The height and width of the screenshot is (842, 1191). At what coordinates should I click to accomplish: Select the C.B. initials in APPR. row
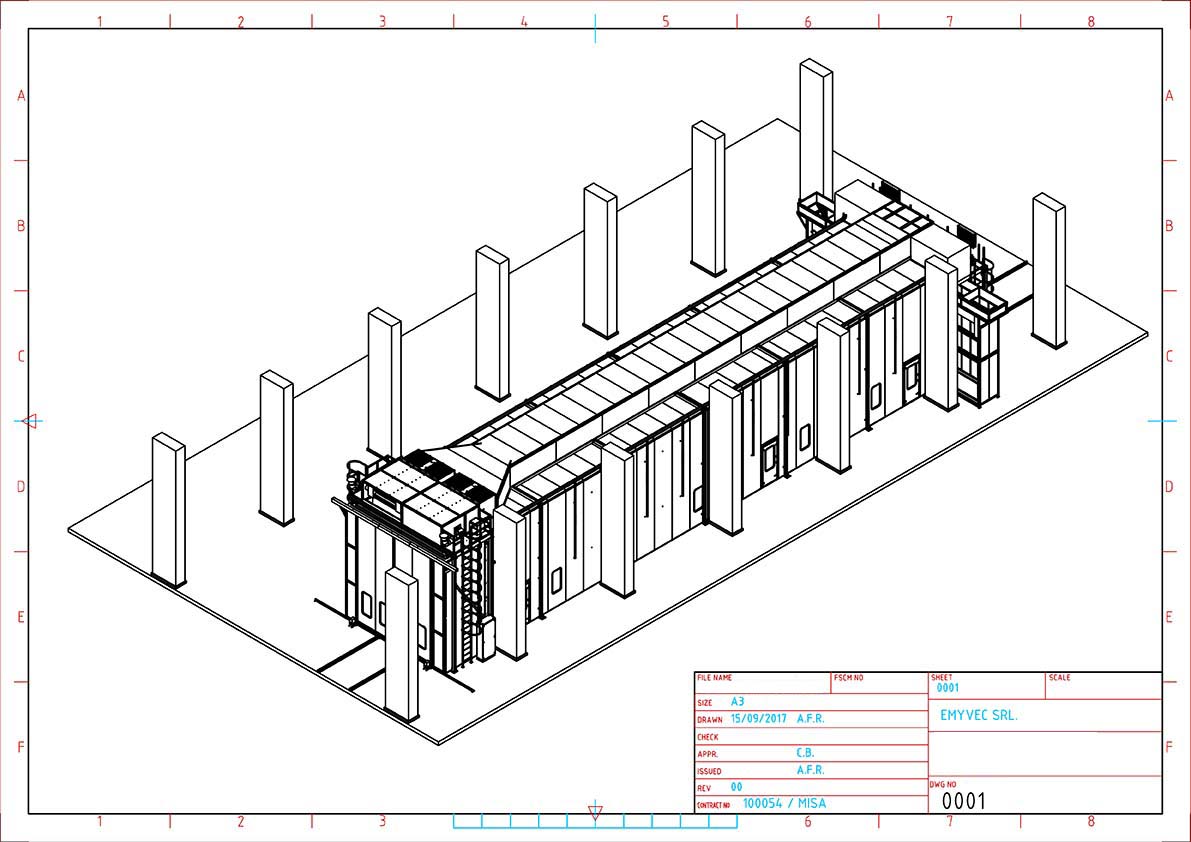point(805,753)
